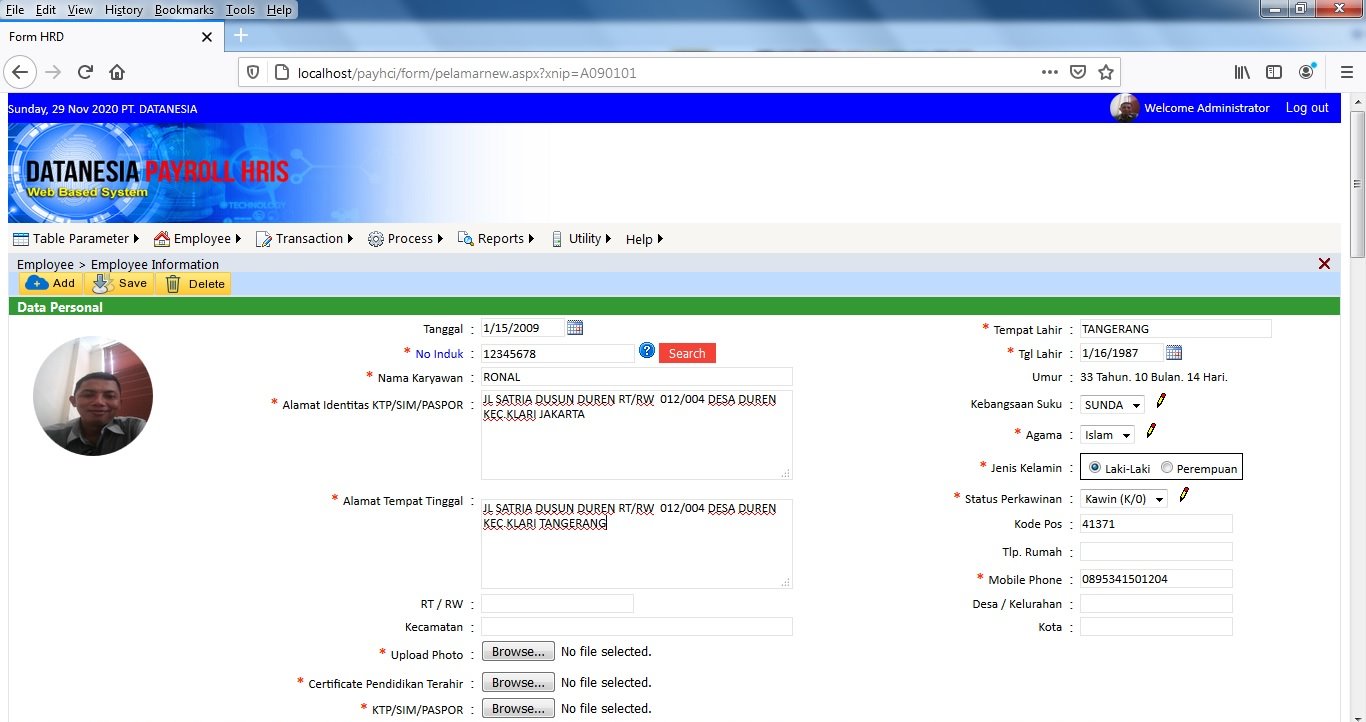Open the Tgl Lahir calendar picker
The width and height of the screenshot is (1366, 722).
click(1174, 352)
